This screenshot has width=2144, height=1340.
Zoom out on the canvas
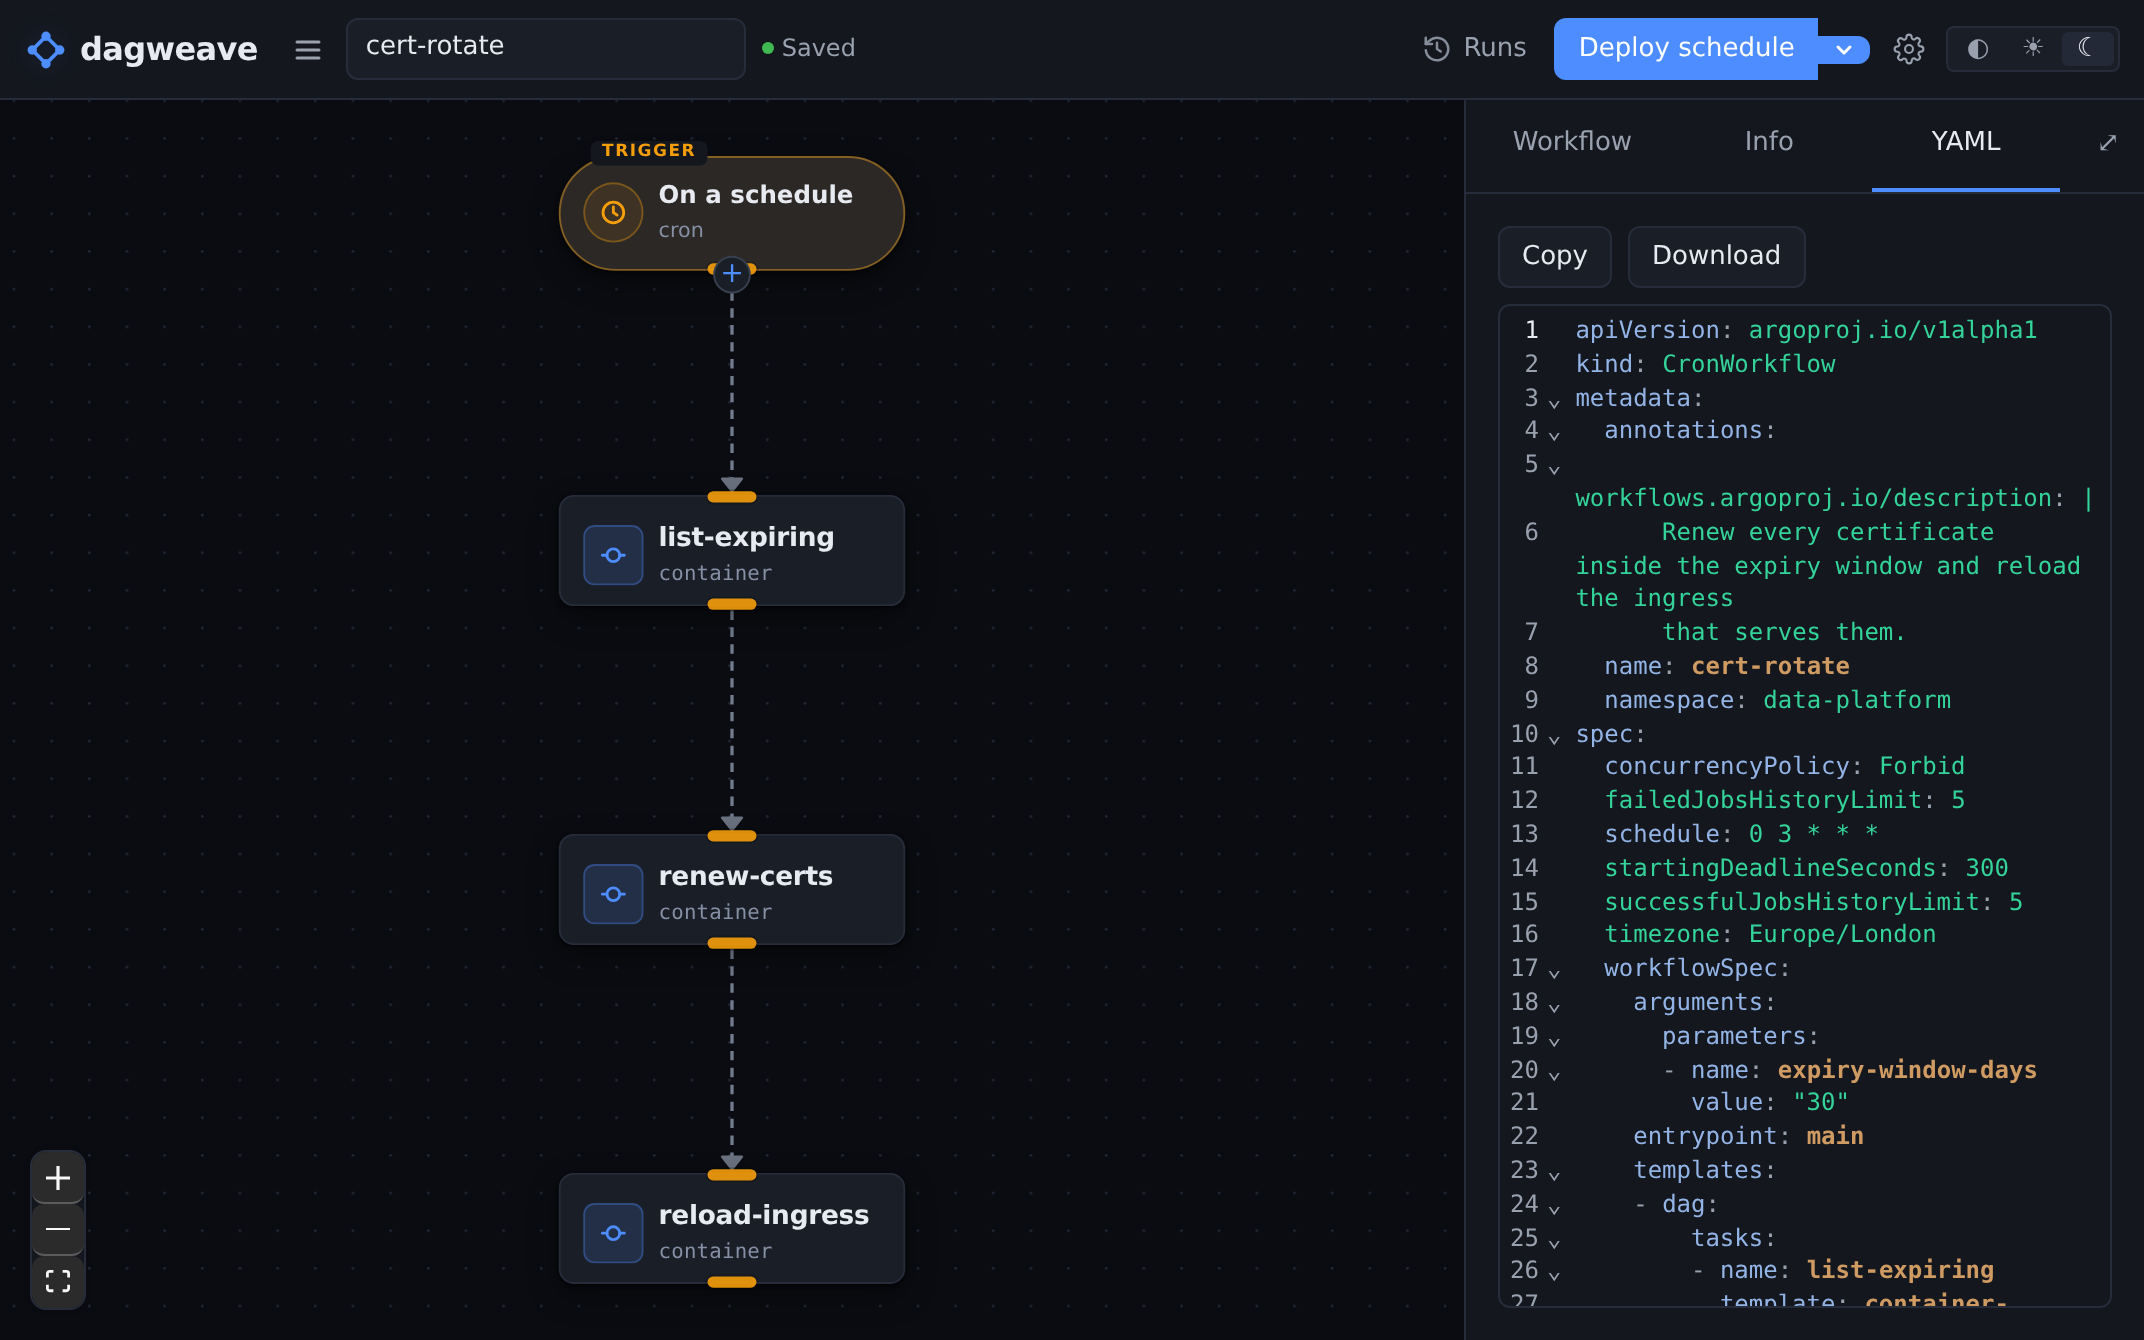(58, 1229)
